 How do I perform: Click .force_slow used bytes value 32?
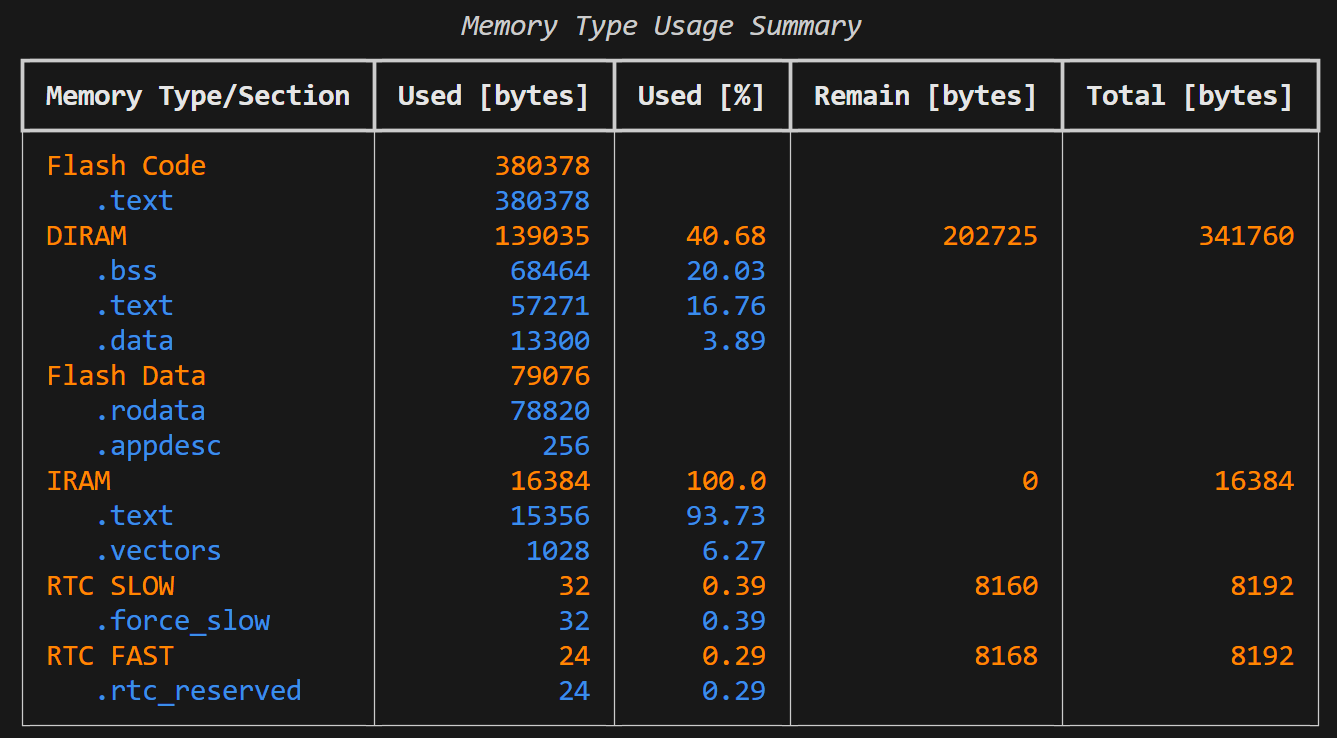(574, 621)
